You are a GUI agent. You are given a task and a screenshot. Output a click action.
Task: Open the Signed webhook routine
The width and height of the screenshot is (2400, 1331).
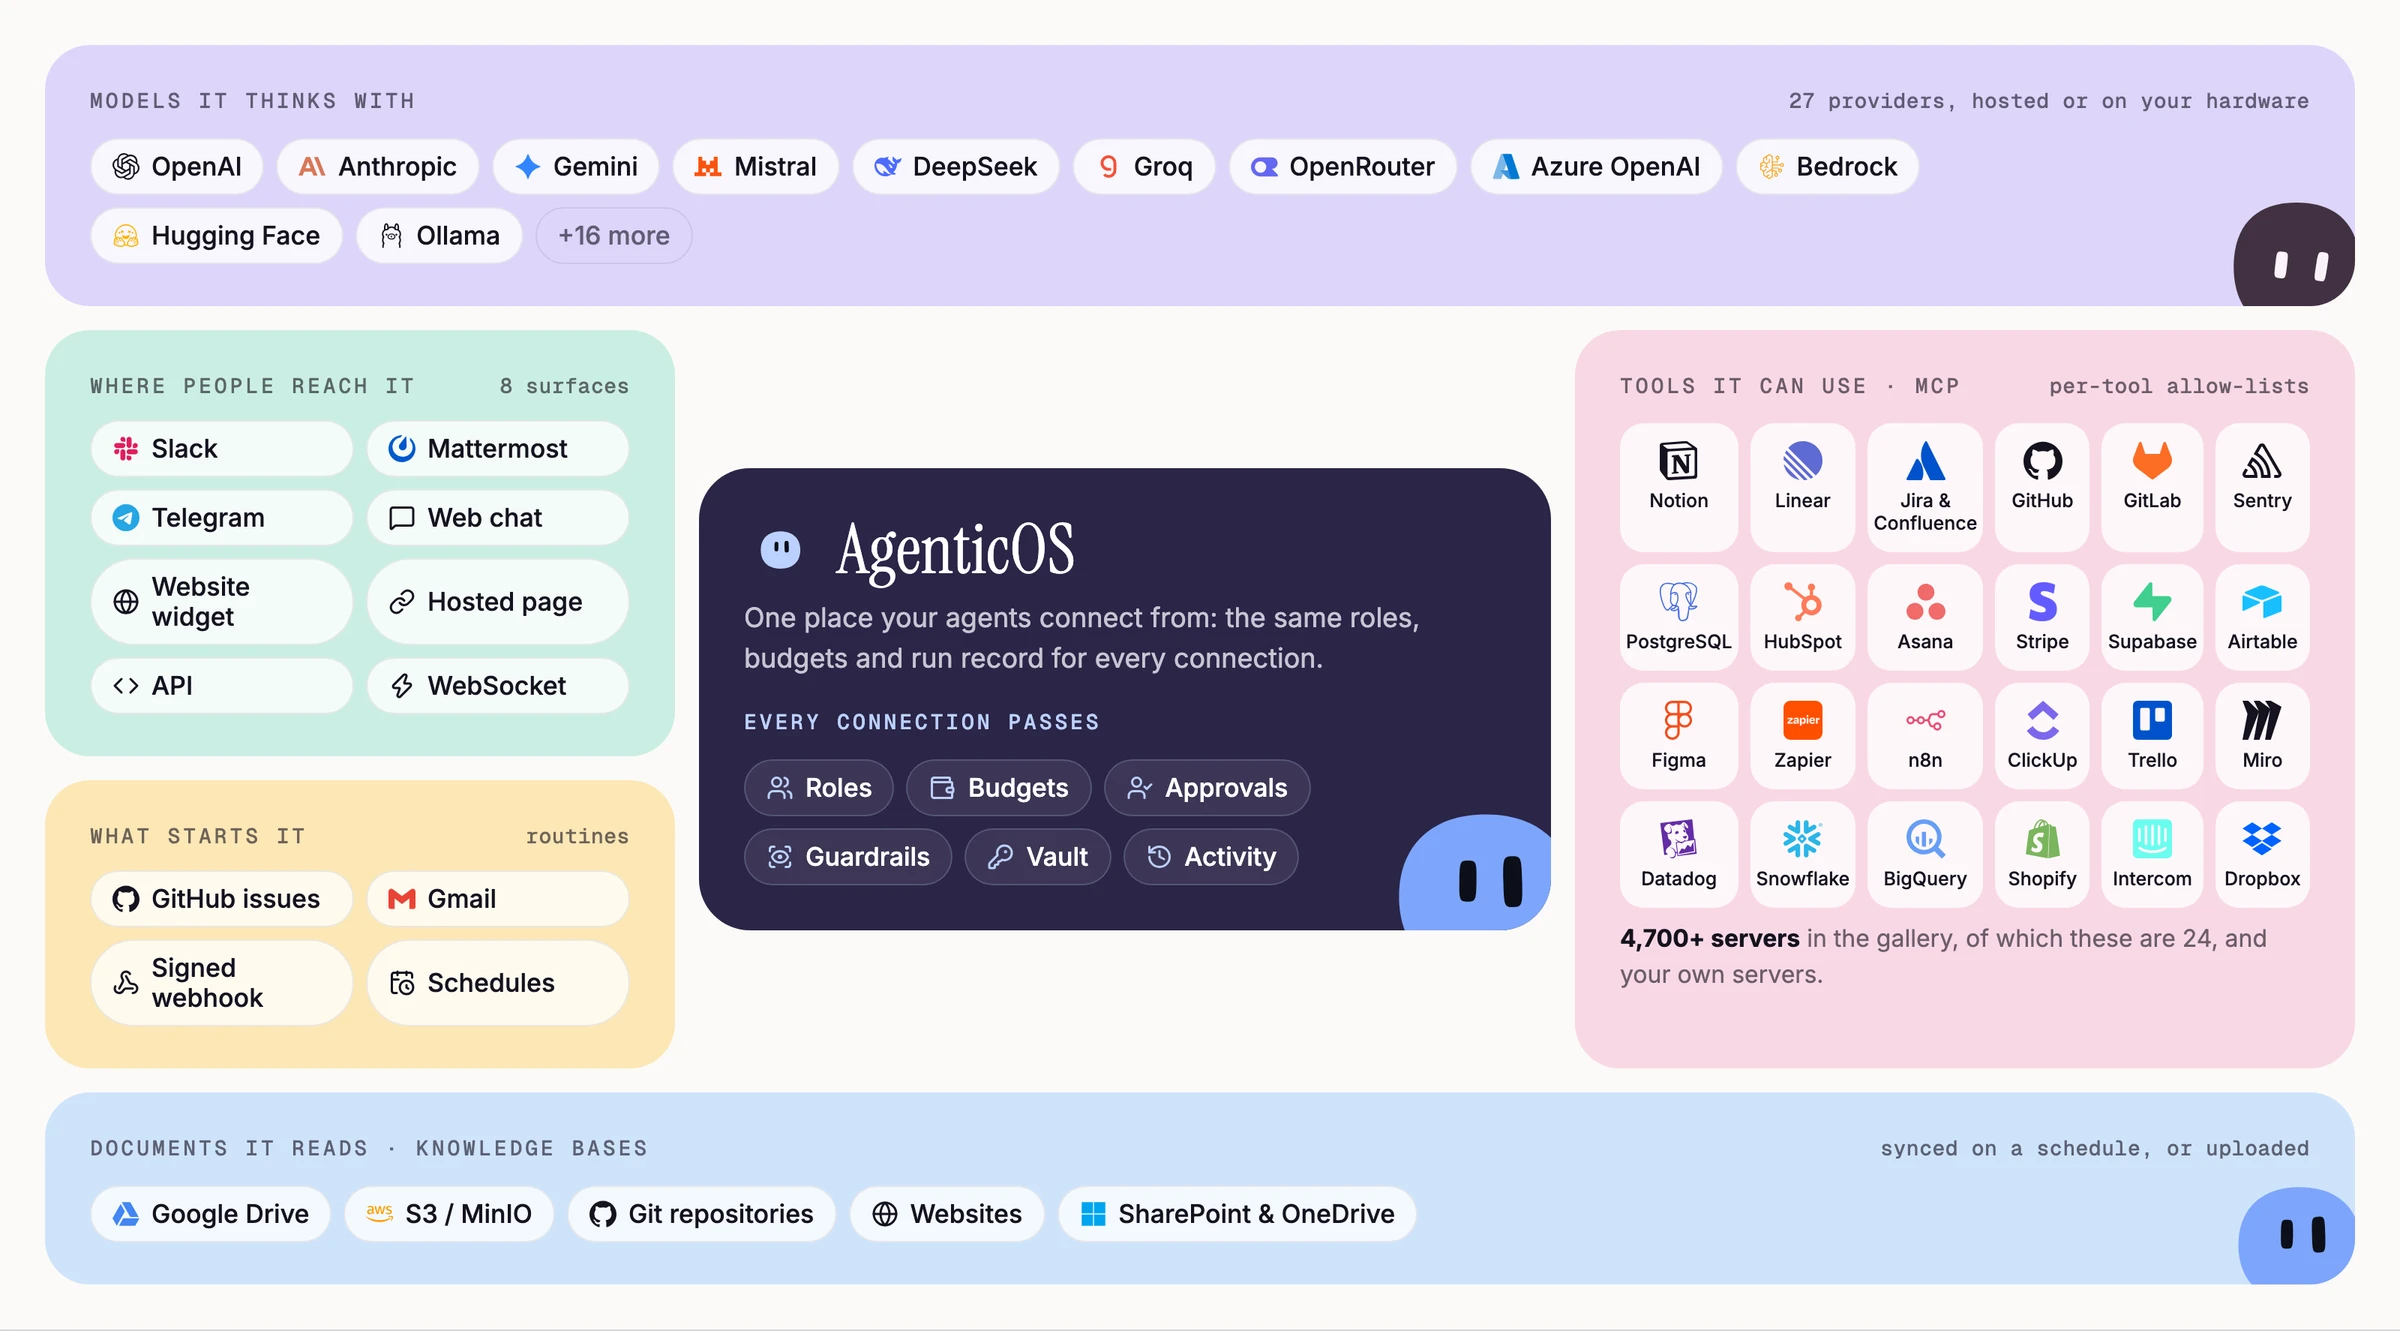(221, 982)
